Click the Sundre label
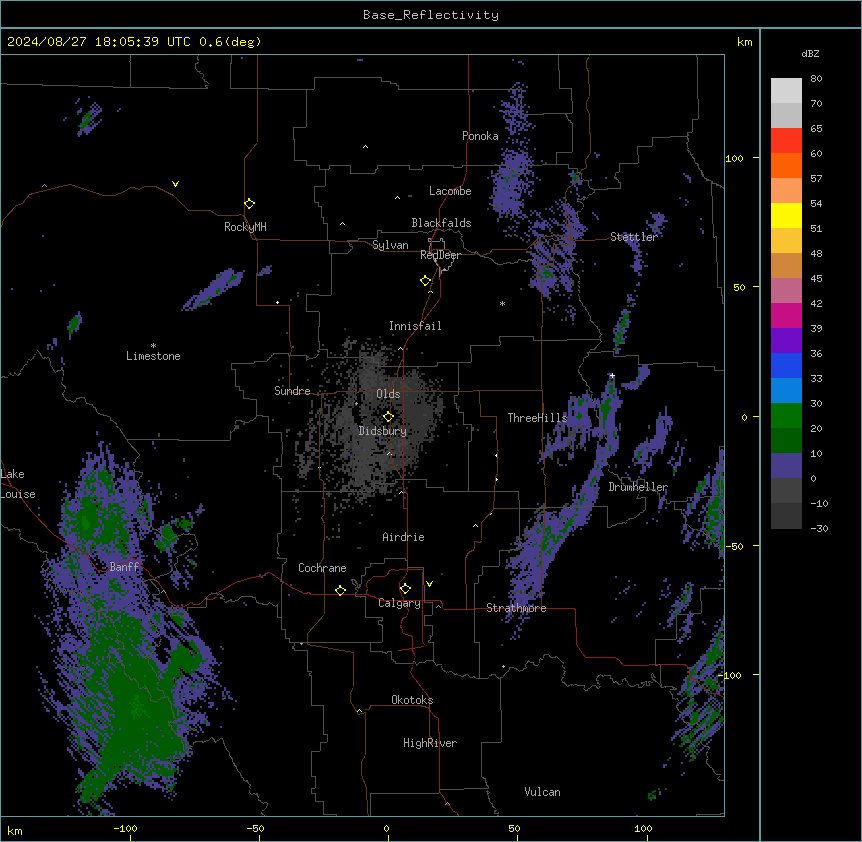 292,391
